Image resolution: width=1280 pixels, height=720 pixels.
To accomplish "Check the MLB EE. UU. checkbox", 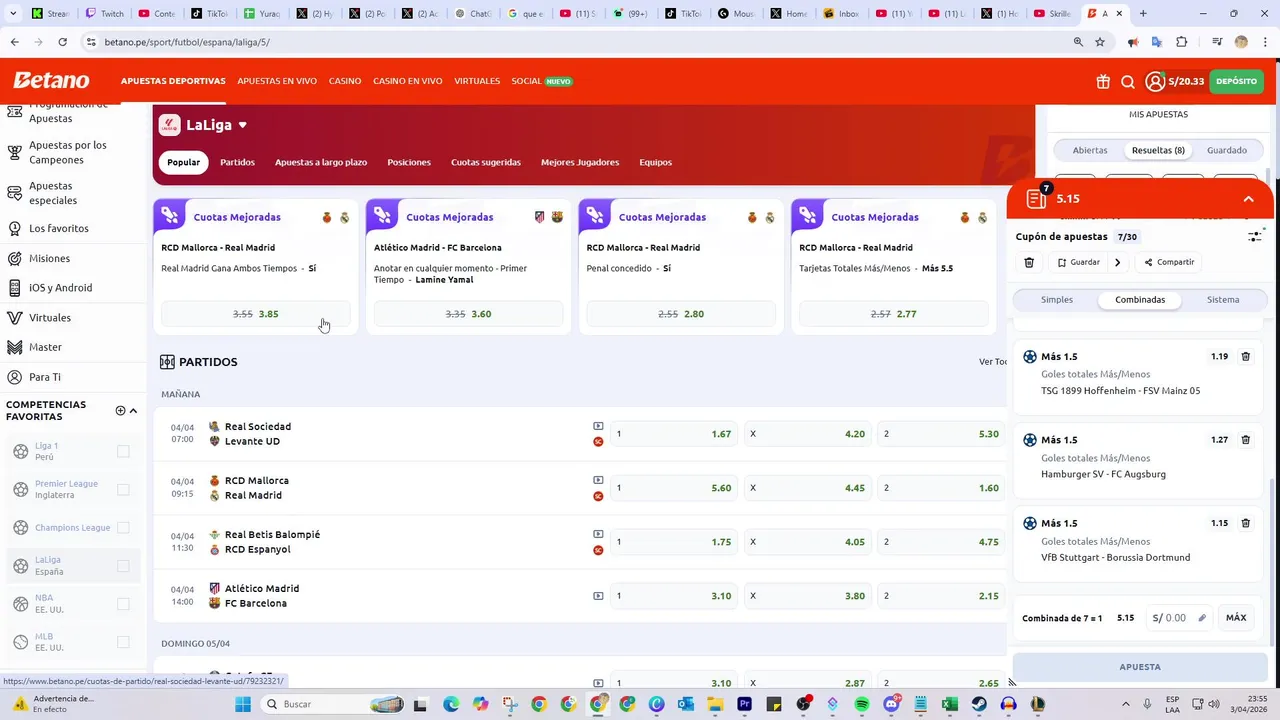I will tap(123, 642).
